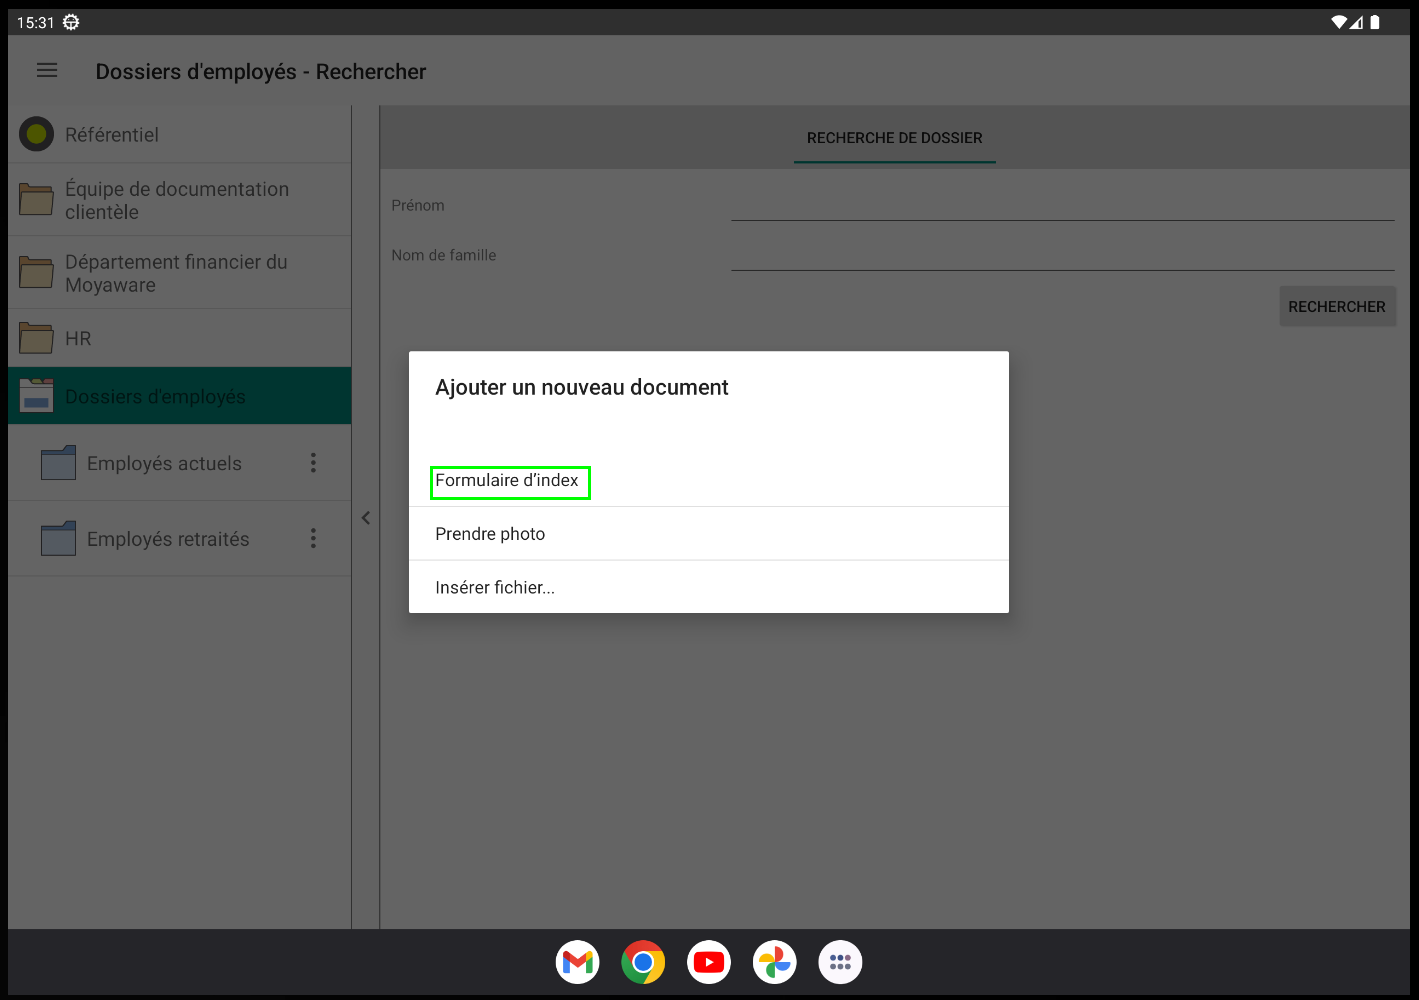Focus the Prénom input field
1419x1000 pixels.
point(1063,205)
